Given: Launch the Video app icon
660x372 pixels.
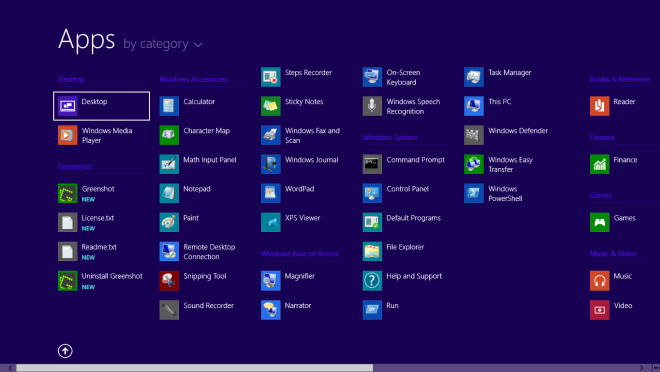Looking at the screenshot, I should (600, 310).
